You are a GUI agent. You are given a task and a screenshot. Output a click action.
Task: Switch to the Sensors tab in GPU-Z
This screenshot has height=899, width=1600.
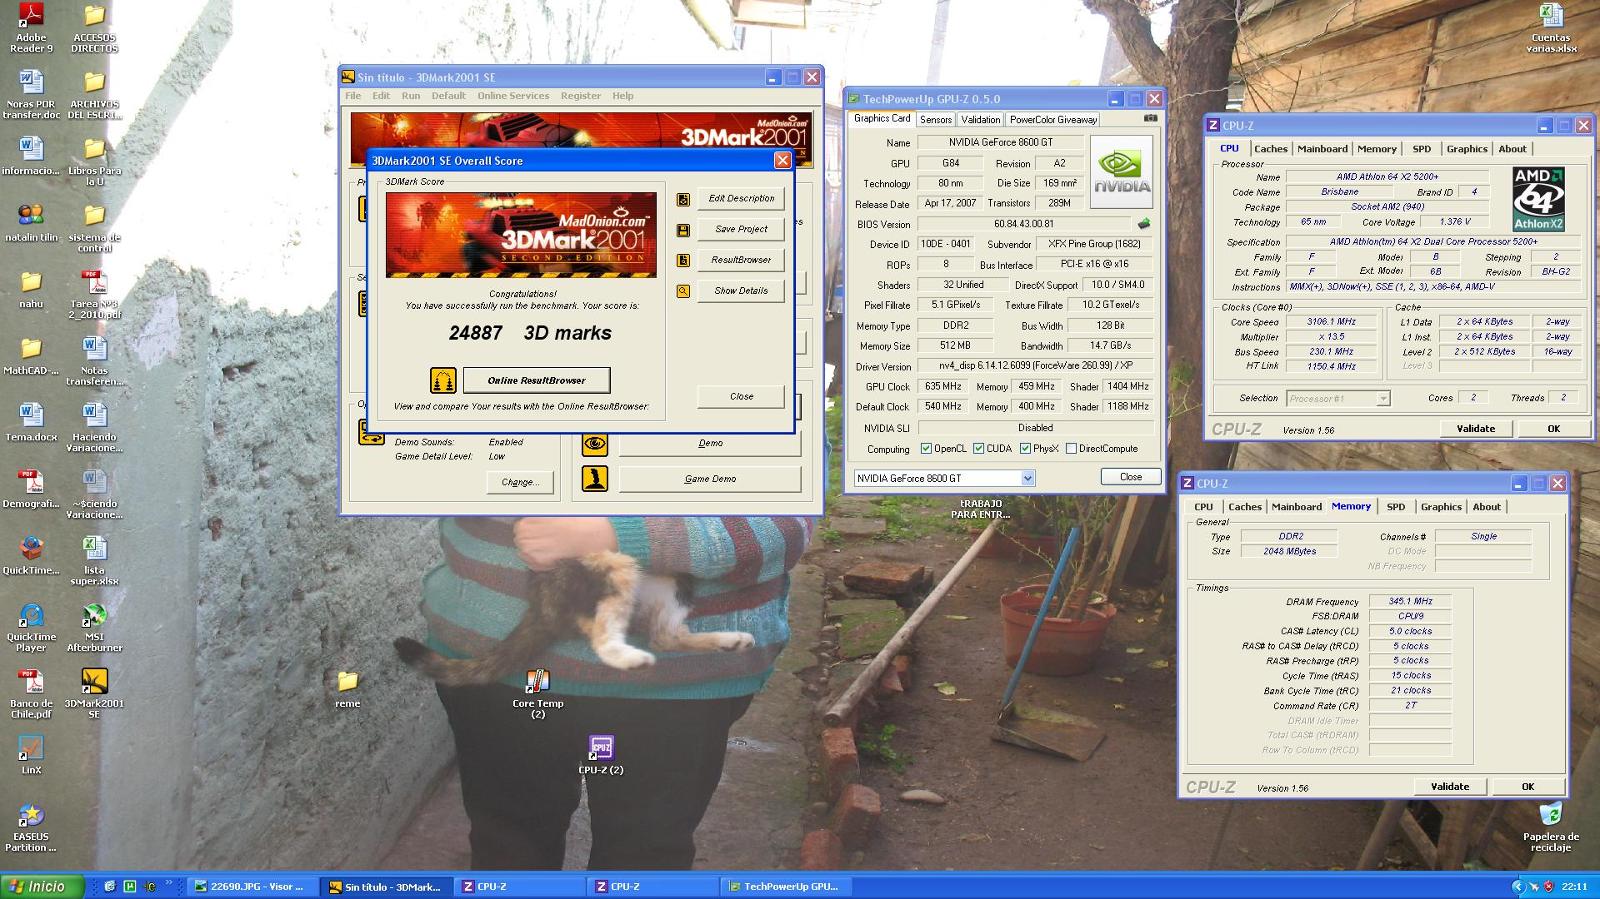tap(936, 119)
